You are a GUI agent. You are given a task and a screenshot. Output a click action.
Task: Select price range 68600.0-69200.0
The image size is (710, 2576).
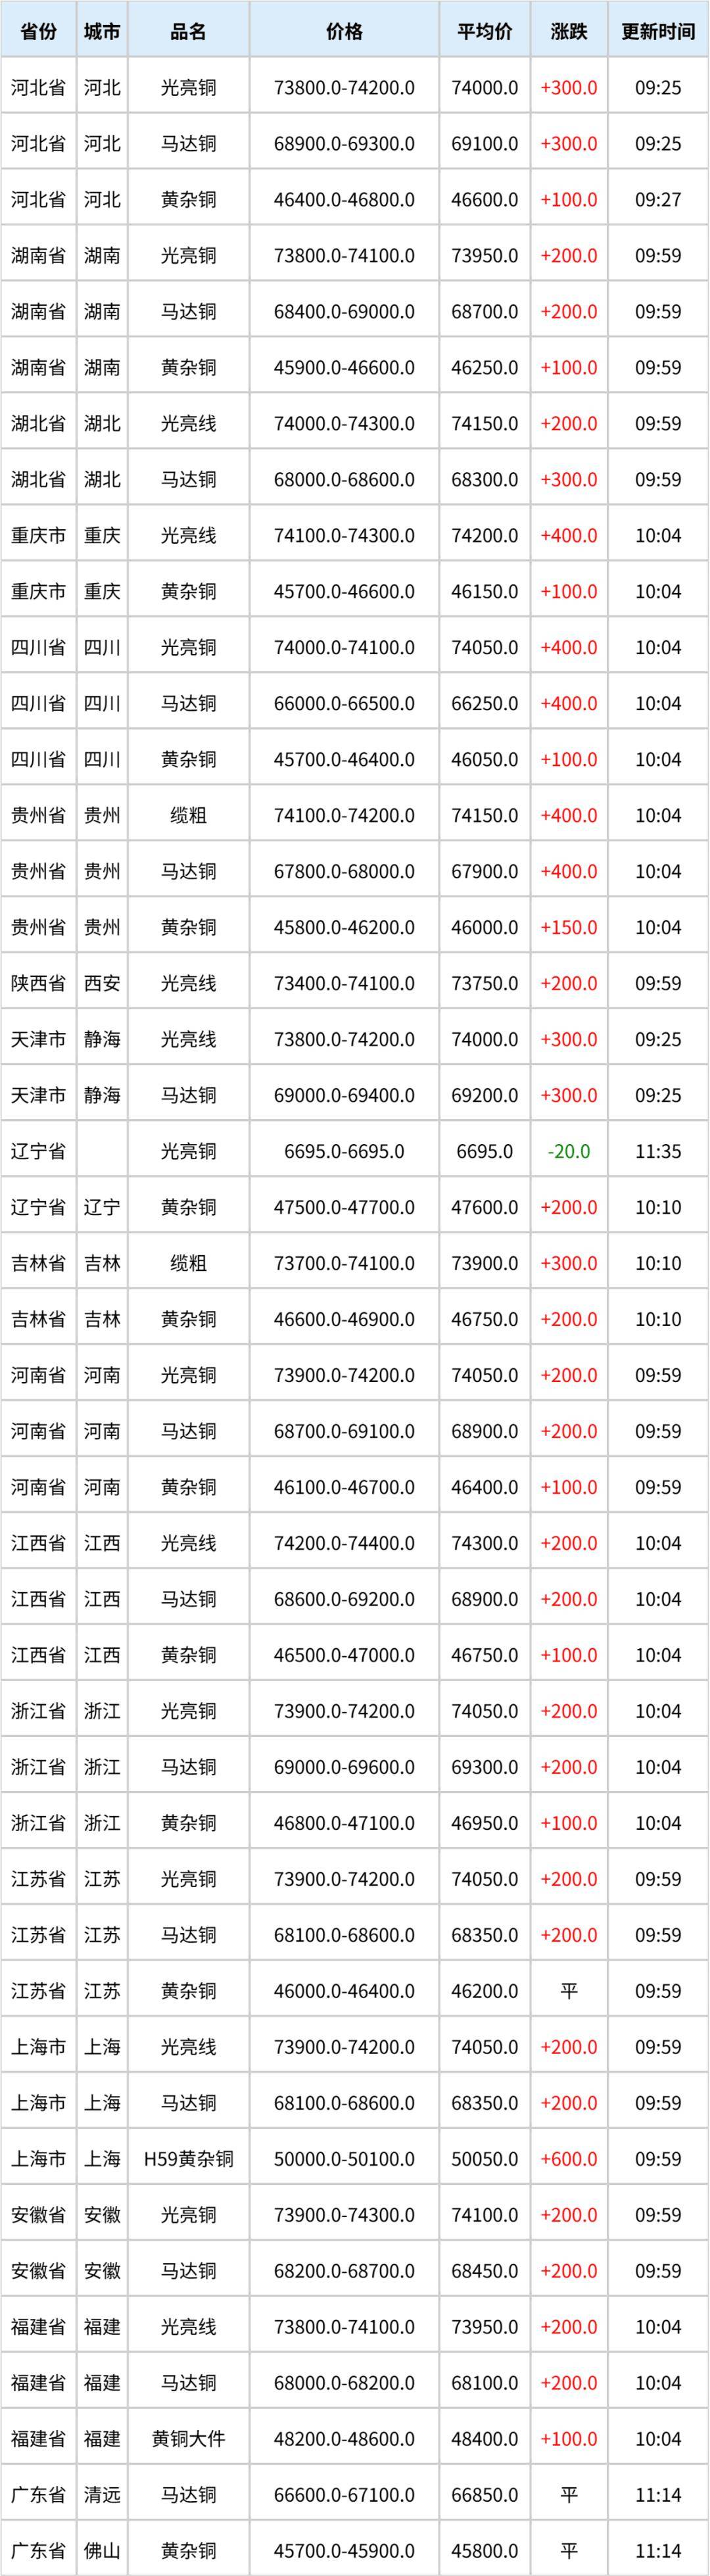344,1600
